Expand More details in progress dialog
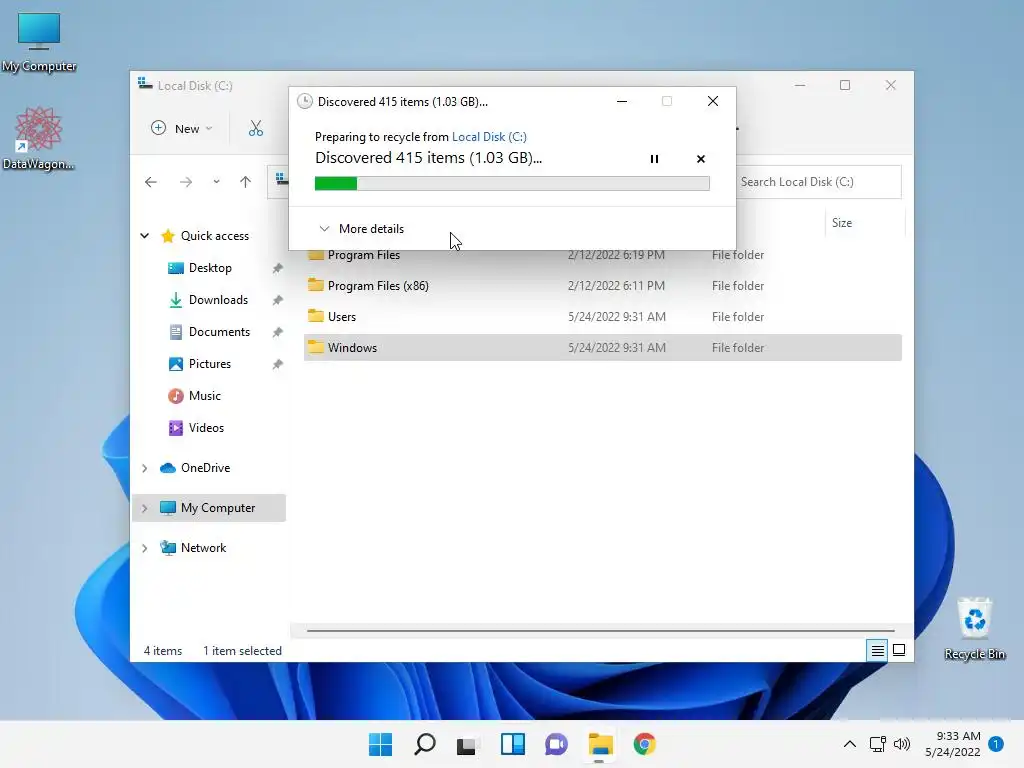This screenshot has width=1024, height=768. [x=361, y=229]
